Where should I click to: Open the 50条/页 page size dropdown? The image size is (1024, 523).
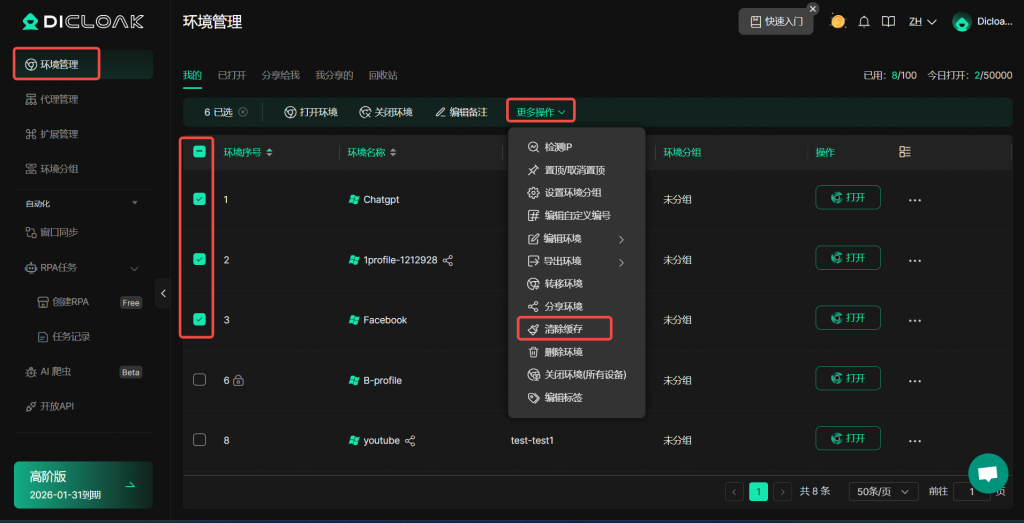(x=883, y=491)
